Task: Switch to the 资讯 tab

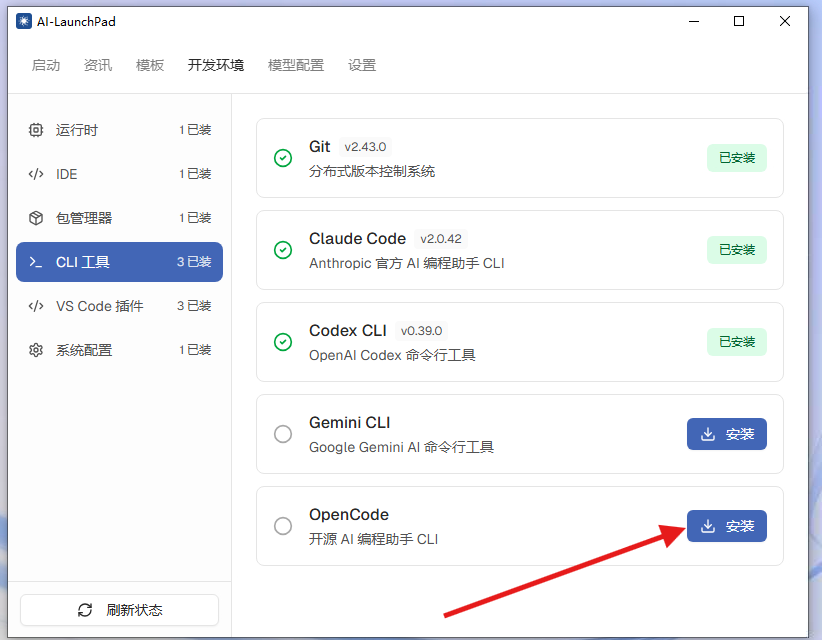Action: pyautogui.click(x=98, y=65)
